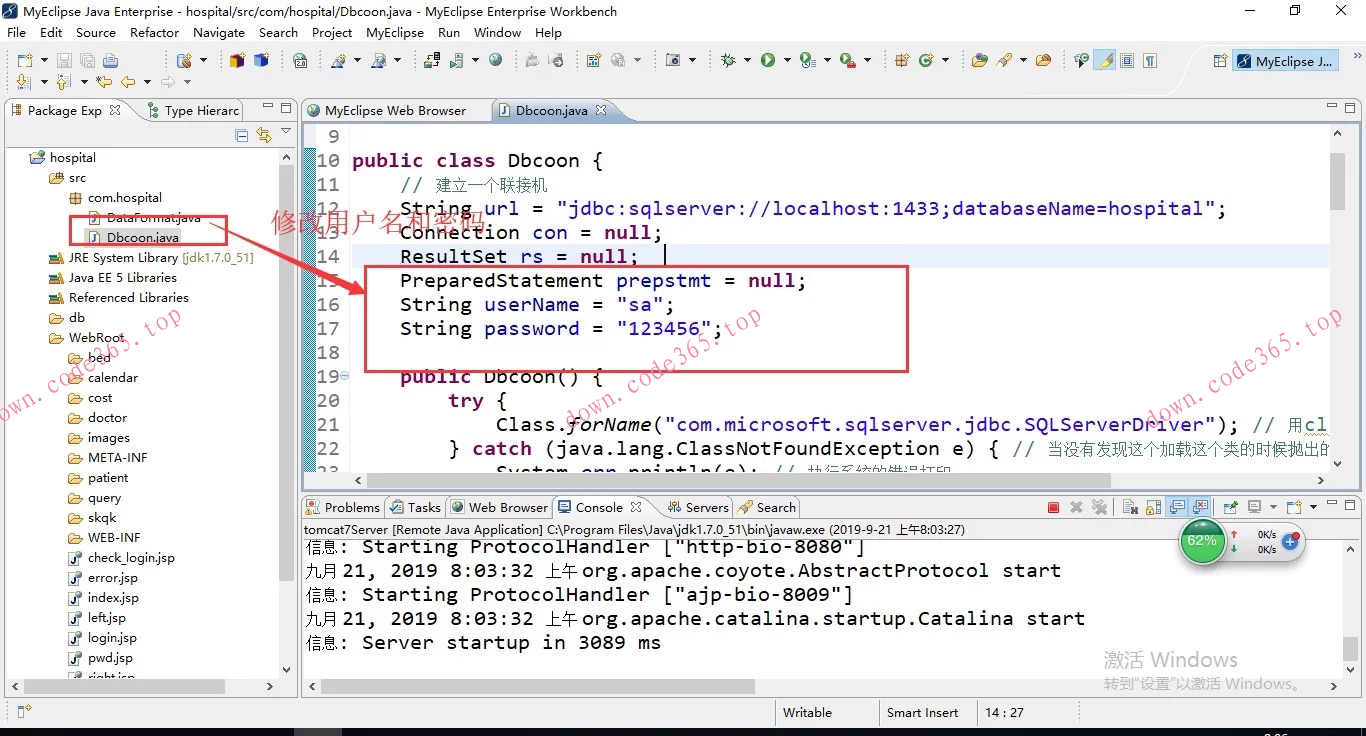Image resolution: width=1366 pixels, height=736 pixels.
Task: Click the Back navigation arrow in toolbar
Action: (128, 82)
